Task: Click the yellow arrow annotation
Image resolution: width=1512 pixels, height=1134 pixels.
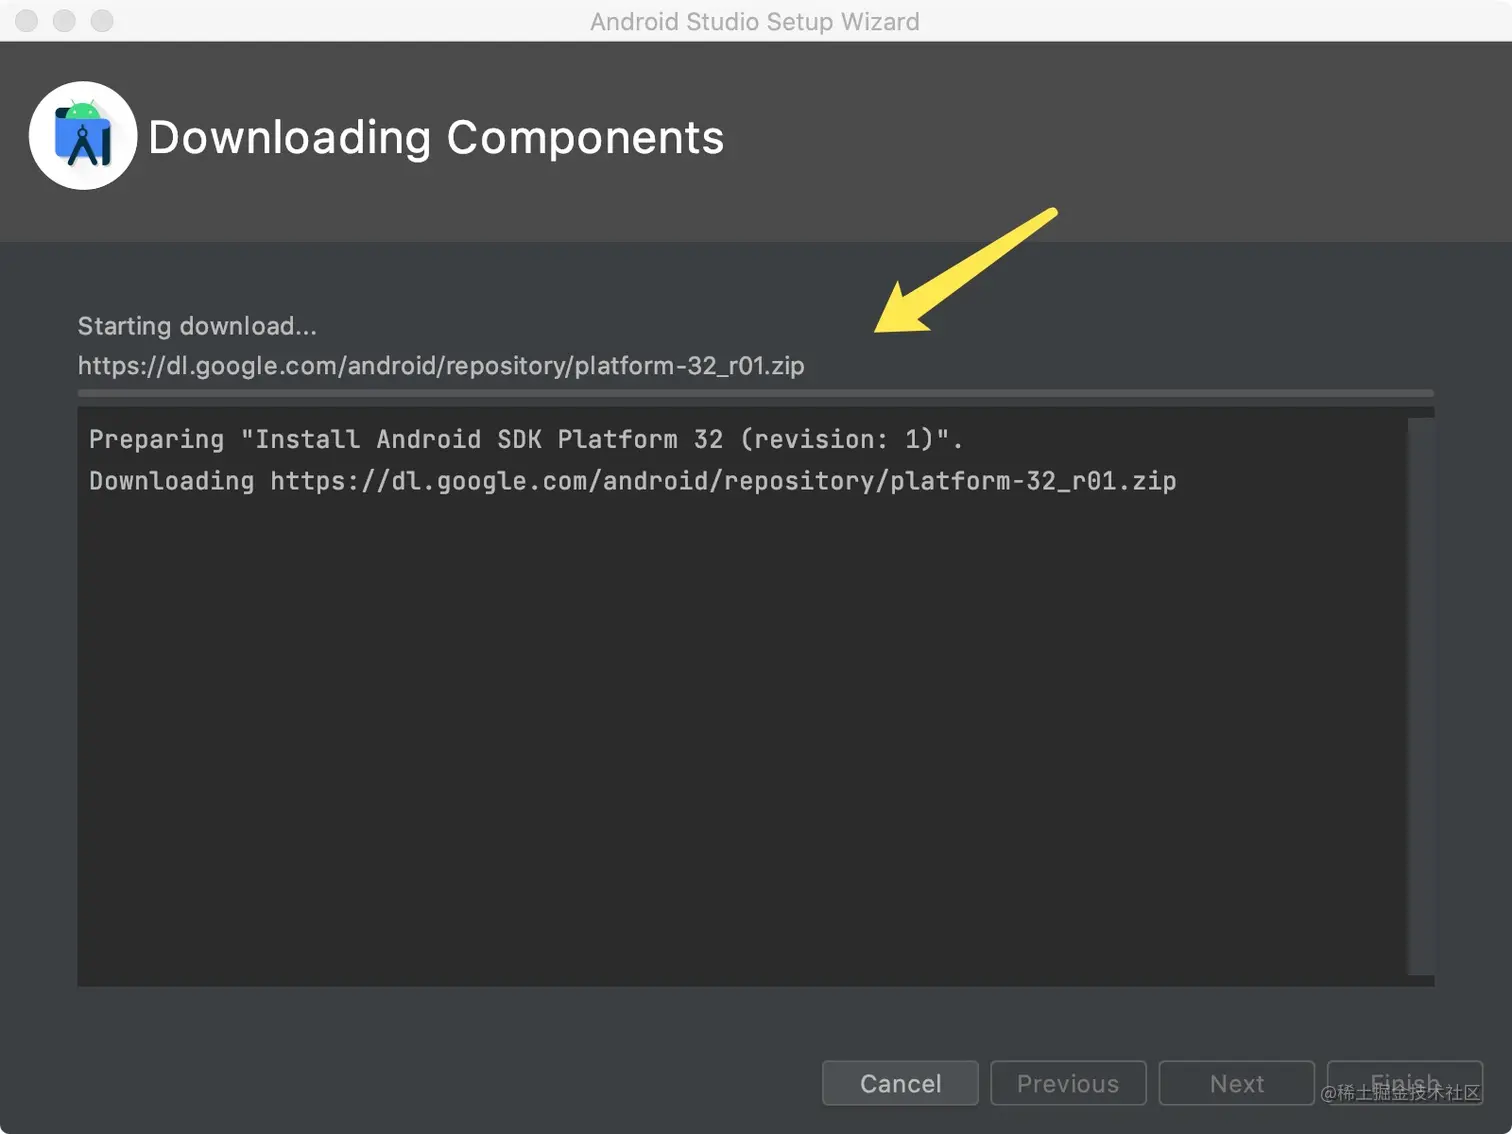Action: coord(965,270)
